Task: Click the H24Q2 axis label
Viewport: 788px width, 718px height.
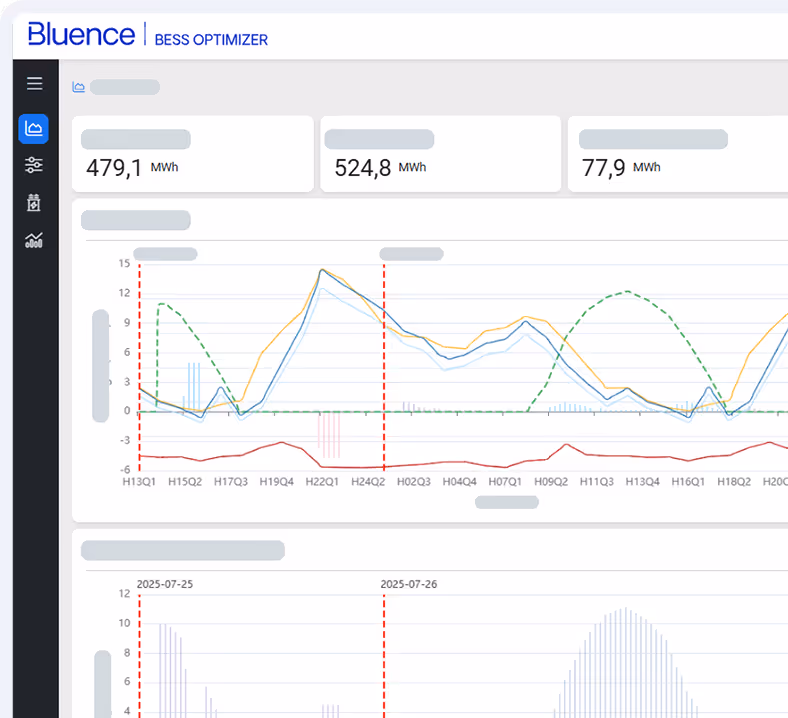Action: click(368, 482)
